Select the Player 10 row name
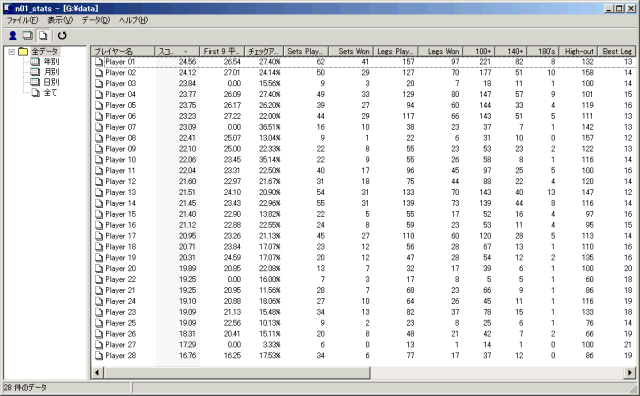The height and width of the screenshot is (396, 640). (120, 160)
